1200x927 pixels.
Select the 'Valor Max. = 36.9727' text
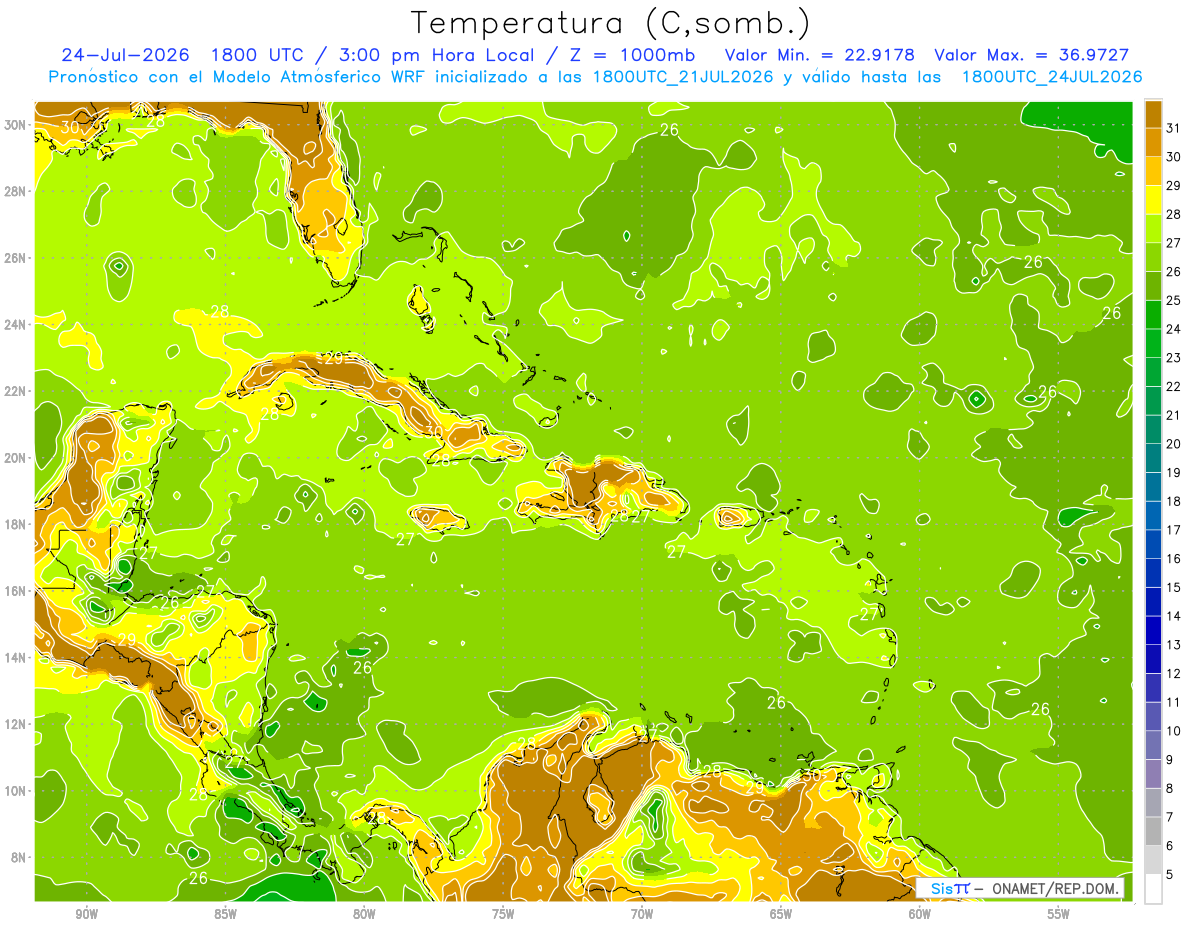tap(1031, 55)
